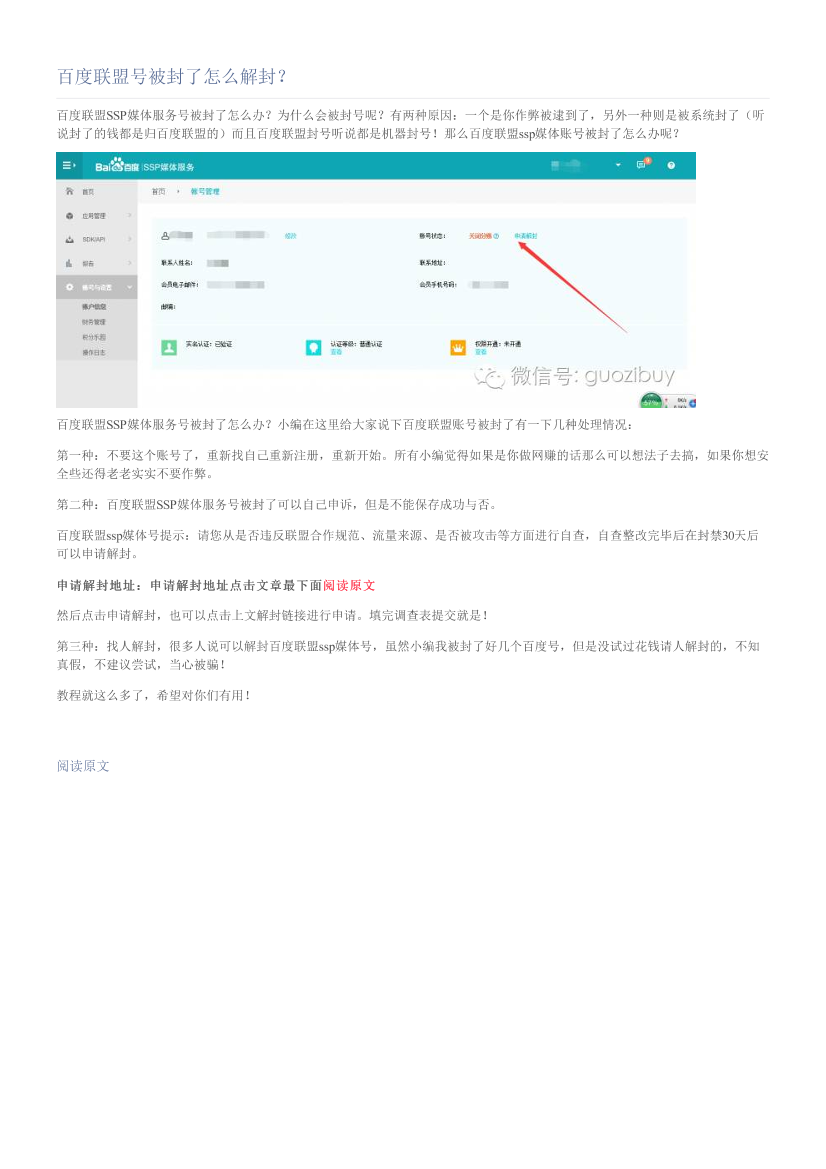Click the teal 认证等级 badge icon
The width and height of the screenshot is (826, 1169).
[x=314, y=347]
